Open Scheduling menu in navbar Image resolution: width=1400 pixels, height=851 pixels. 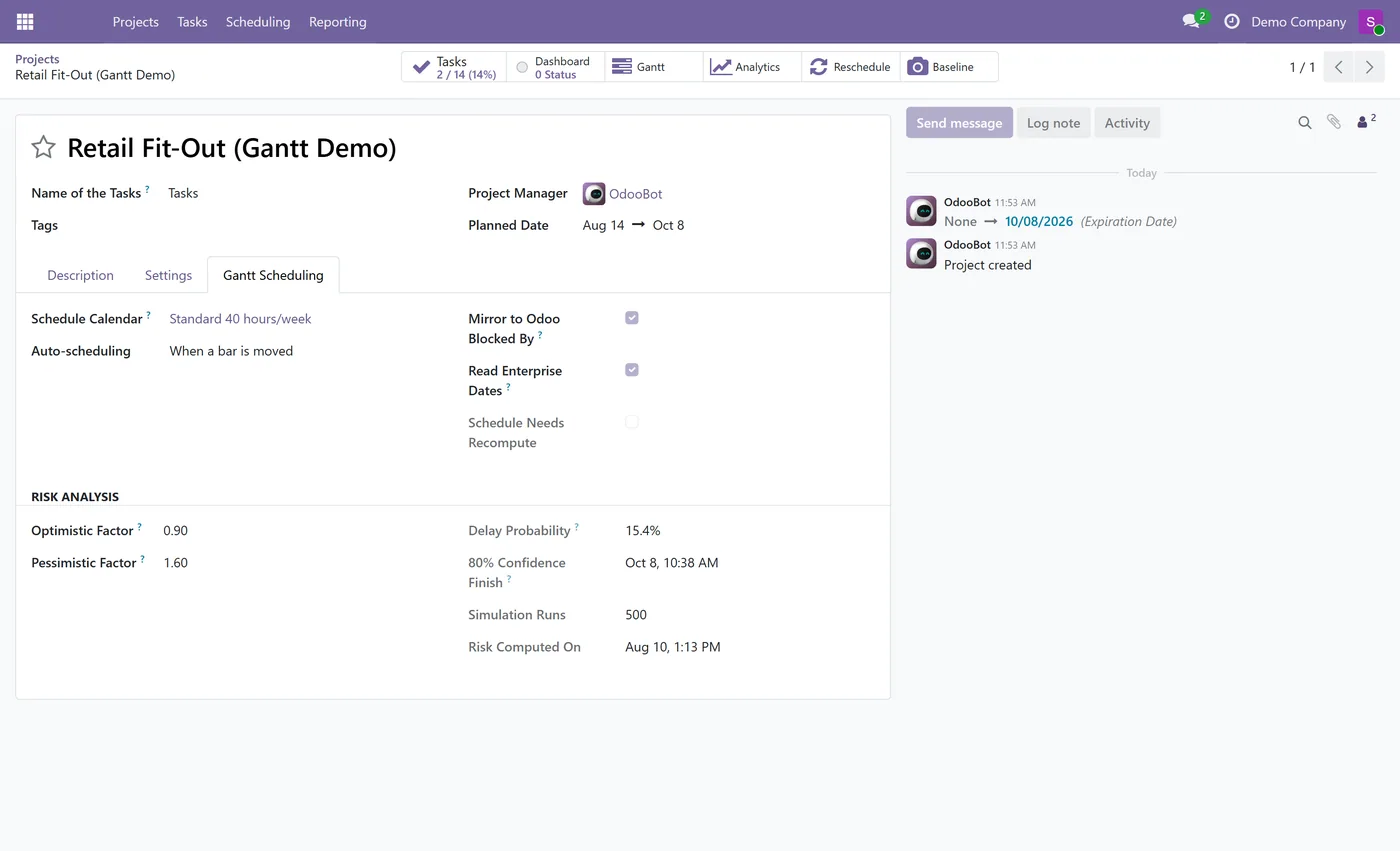click(x=258, y=21)
